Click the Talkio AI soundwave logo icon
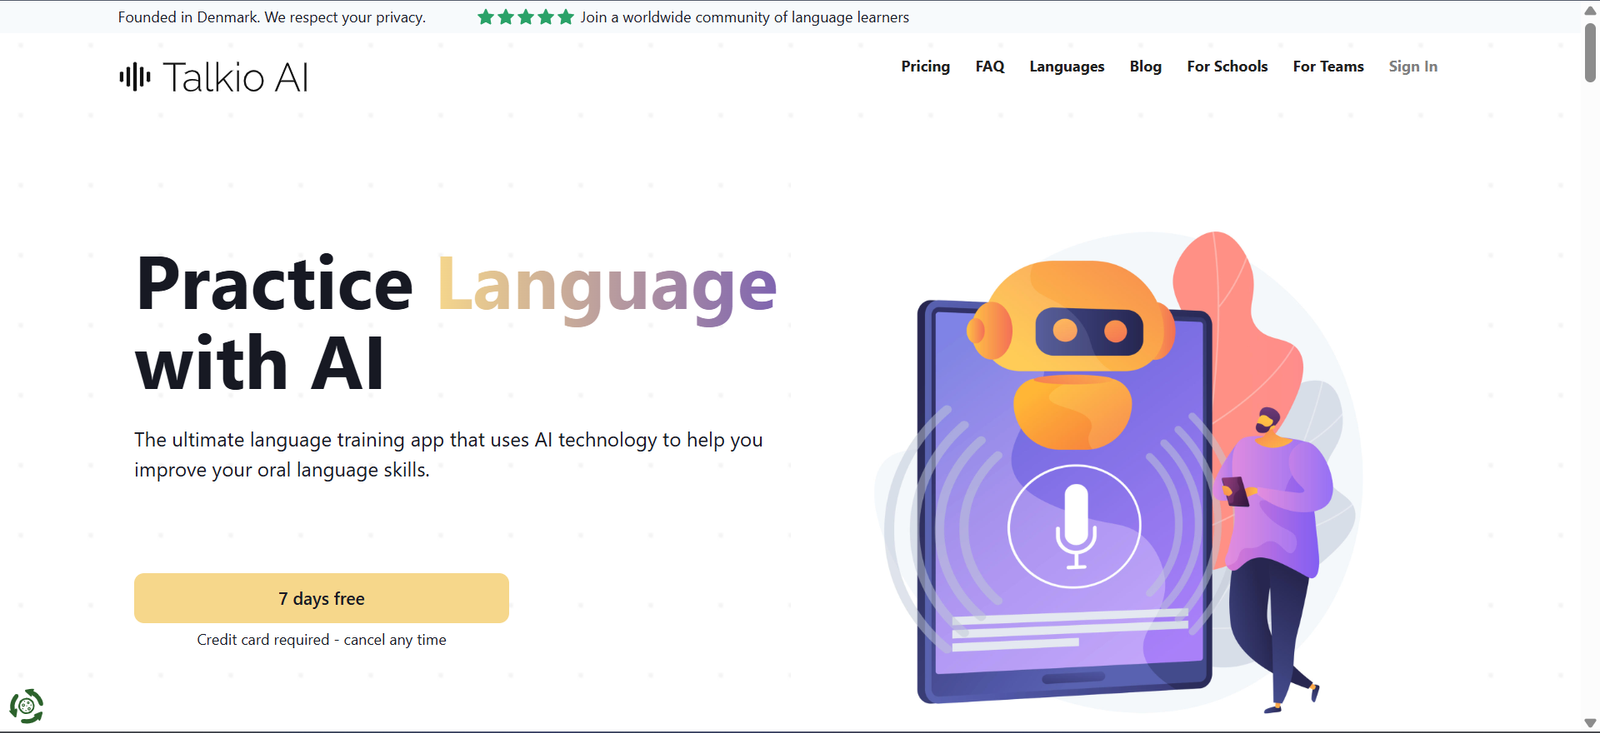This screenshot has width=1600, height=733. coord(135,77)
